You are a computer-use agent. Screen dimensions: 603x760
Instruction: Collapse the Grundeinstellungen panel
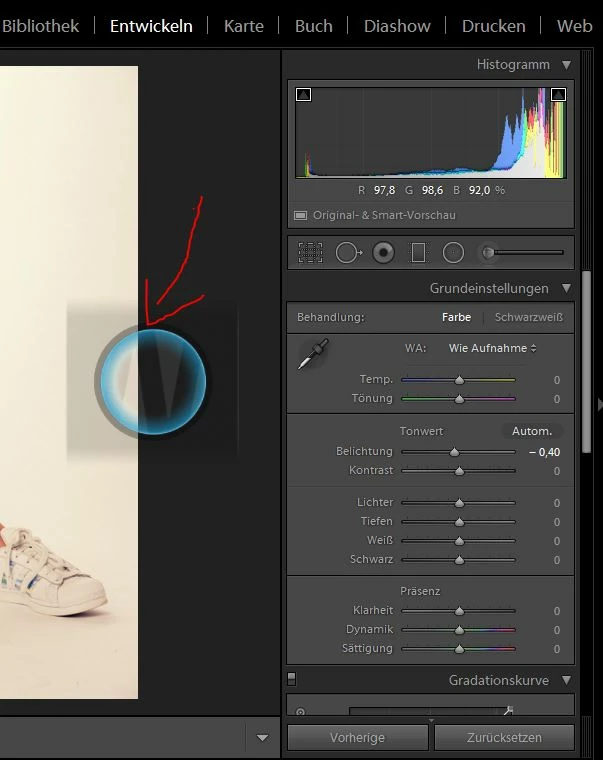(566, 288)
